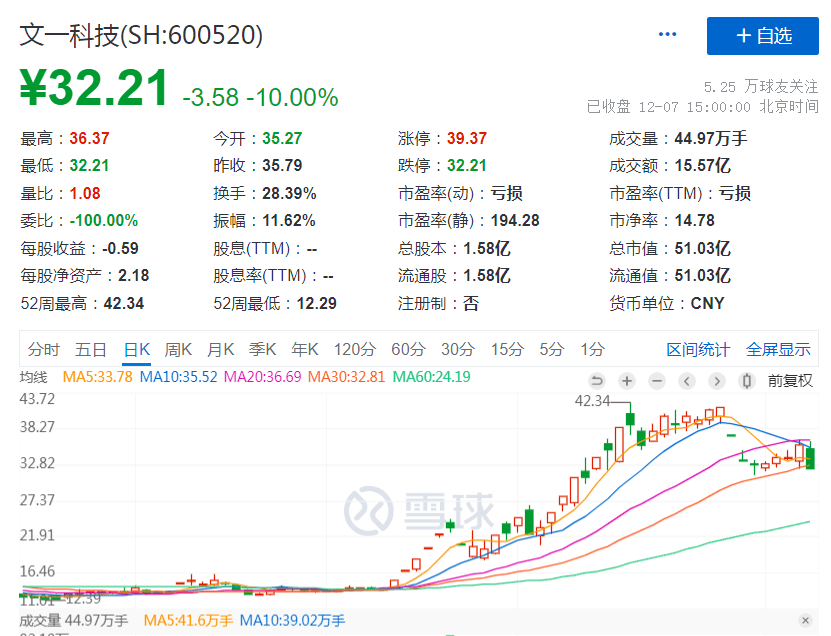Click the MA5:33.78 indicator
The width and height of the screenshot is (831, 636).
tap(98, 377)
